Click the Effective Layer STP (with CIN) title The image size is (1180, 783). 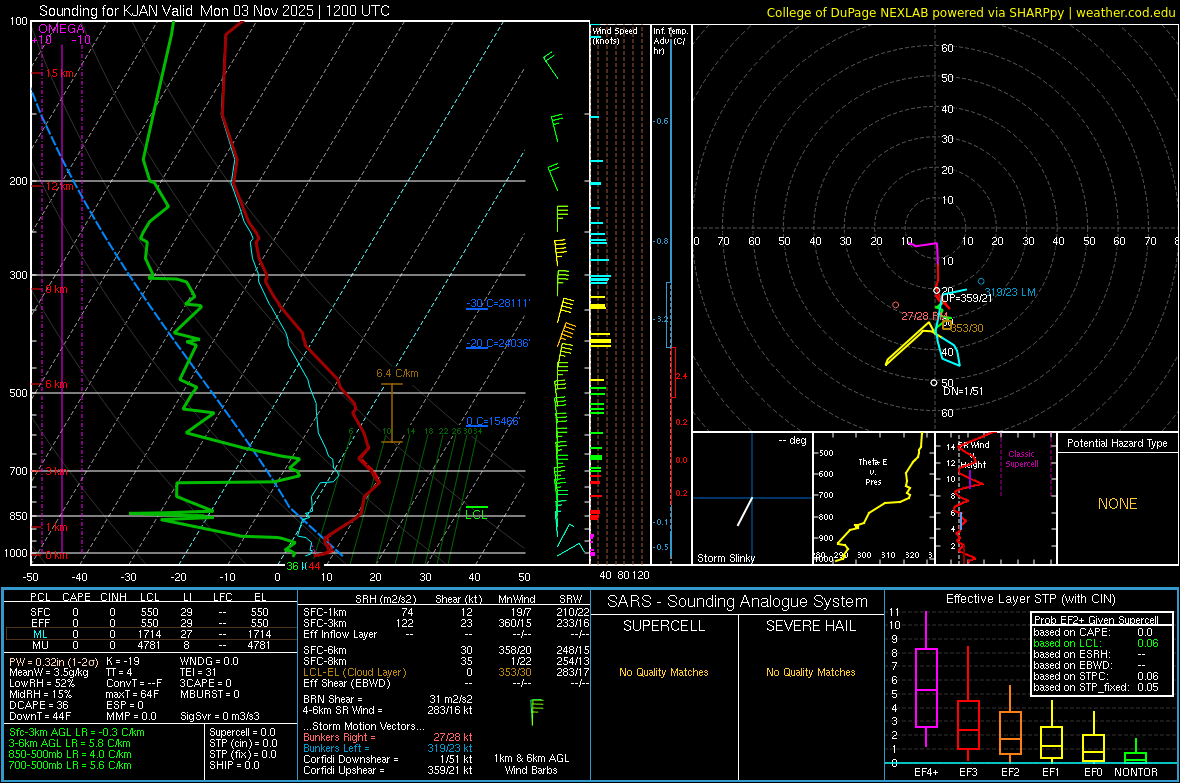(x=1030, y=599)
